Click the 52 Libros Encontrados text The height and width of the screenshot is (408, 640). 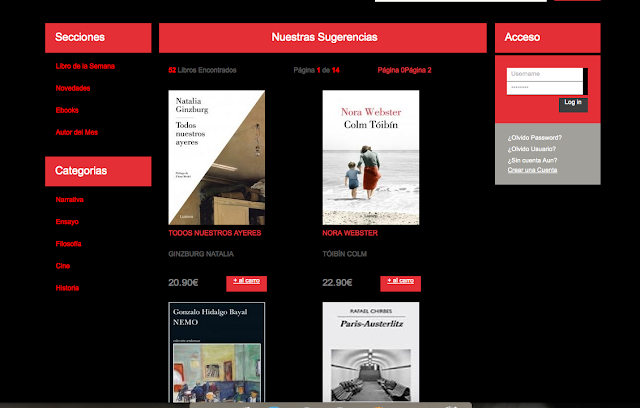pos(202,70)
